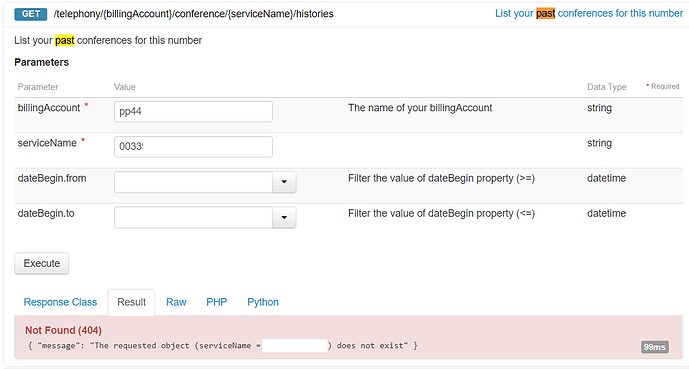
Task: Click the billingAccount parameter label
Action: [x=49, y=108]
